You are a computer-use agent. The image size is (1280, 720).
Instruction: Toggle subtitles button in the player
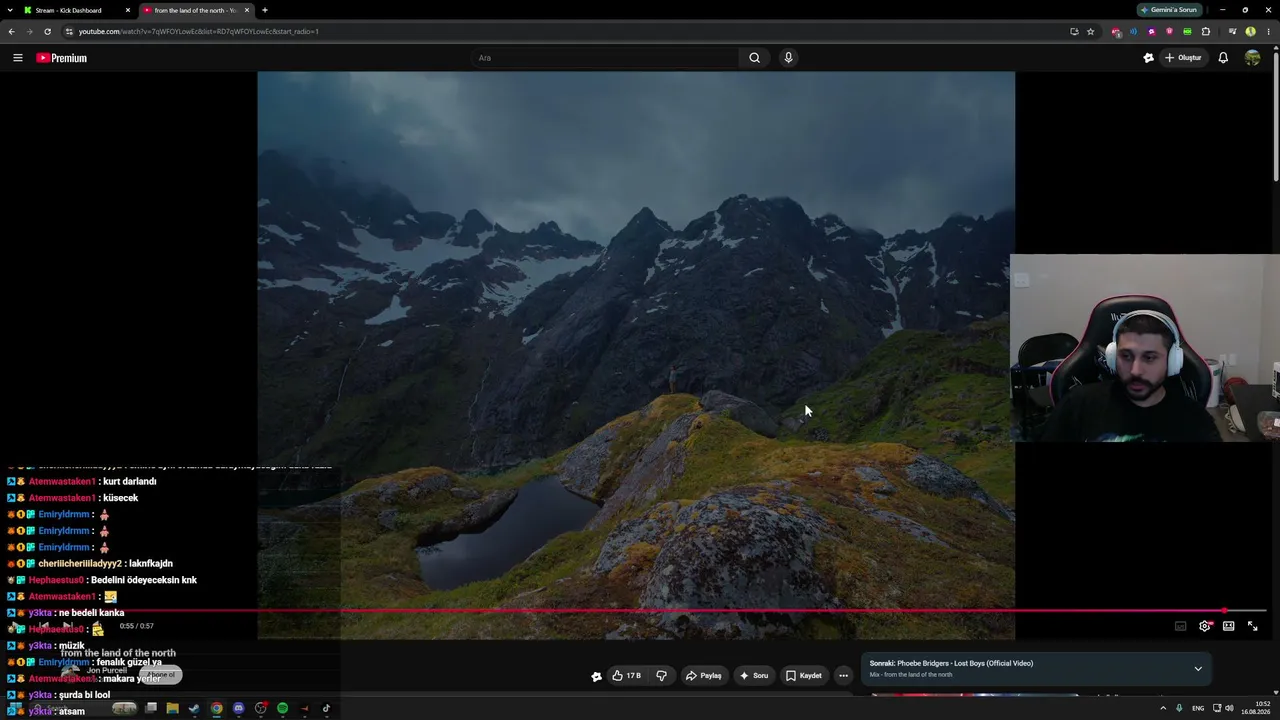click(x=1180, y=626)
